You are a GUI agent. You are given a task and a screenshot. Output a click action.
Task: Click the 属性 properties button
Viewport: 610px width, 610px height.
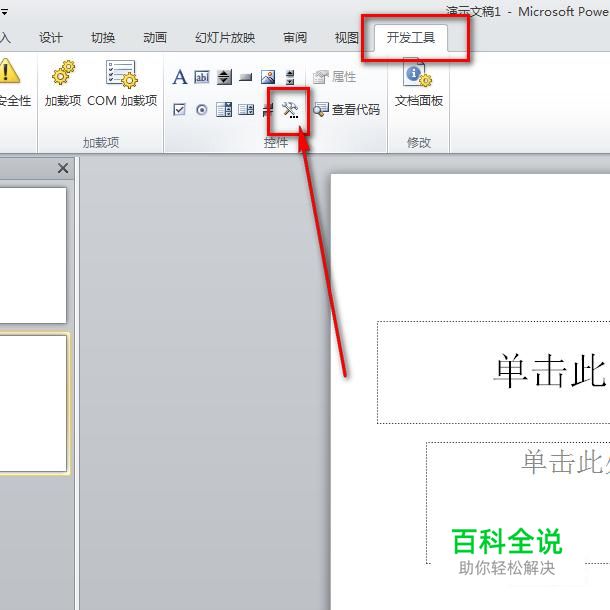click(335, 77)
